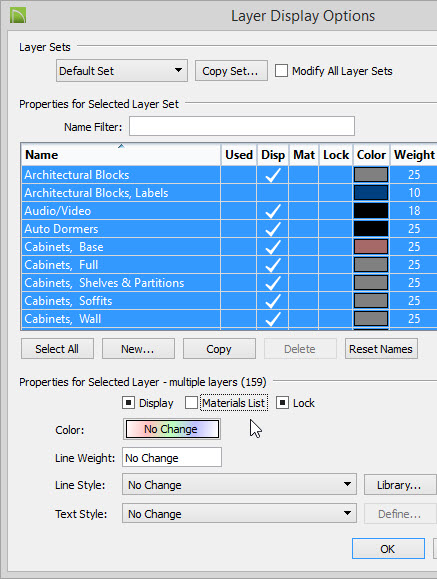Image resolution: width=437 pixels, height=579 pixels.
Task: Toggle Disp checkmark for Architectural Blocks layer
Action: [273, 175]
